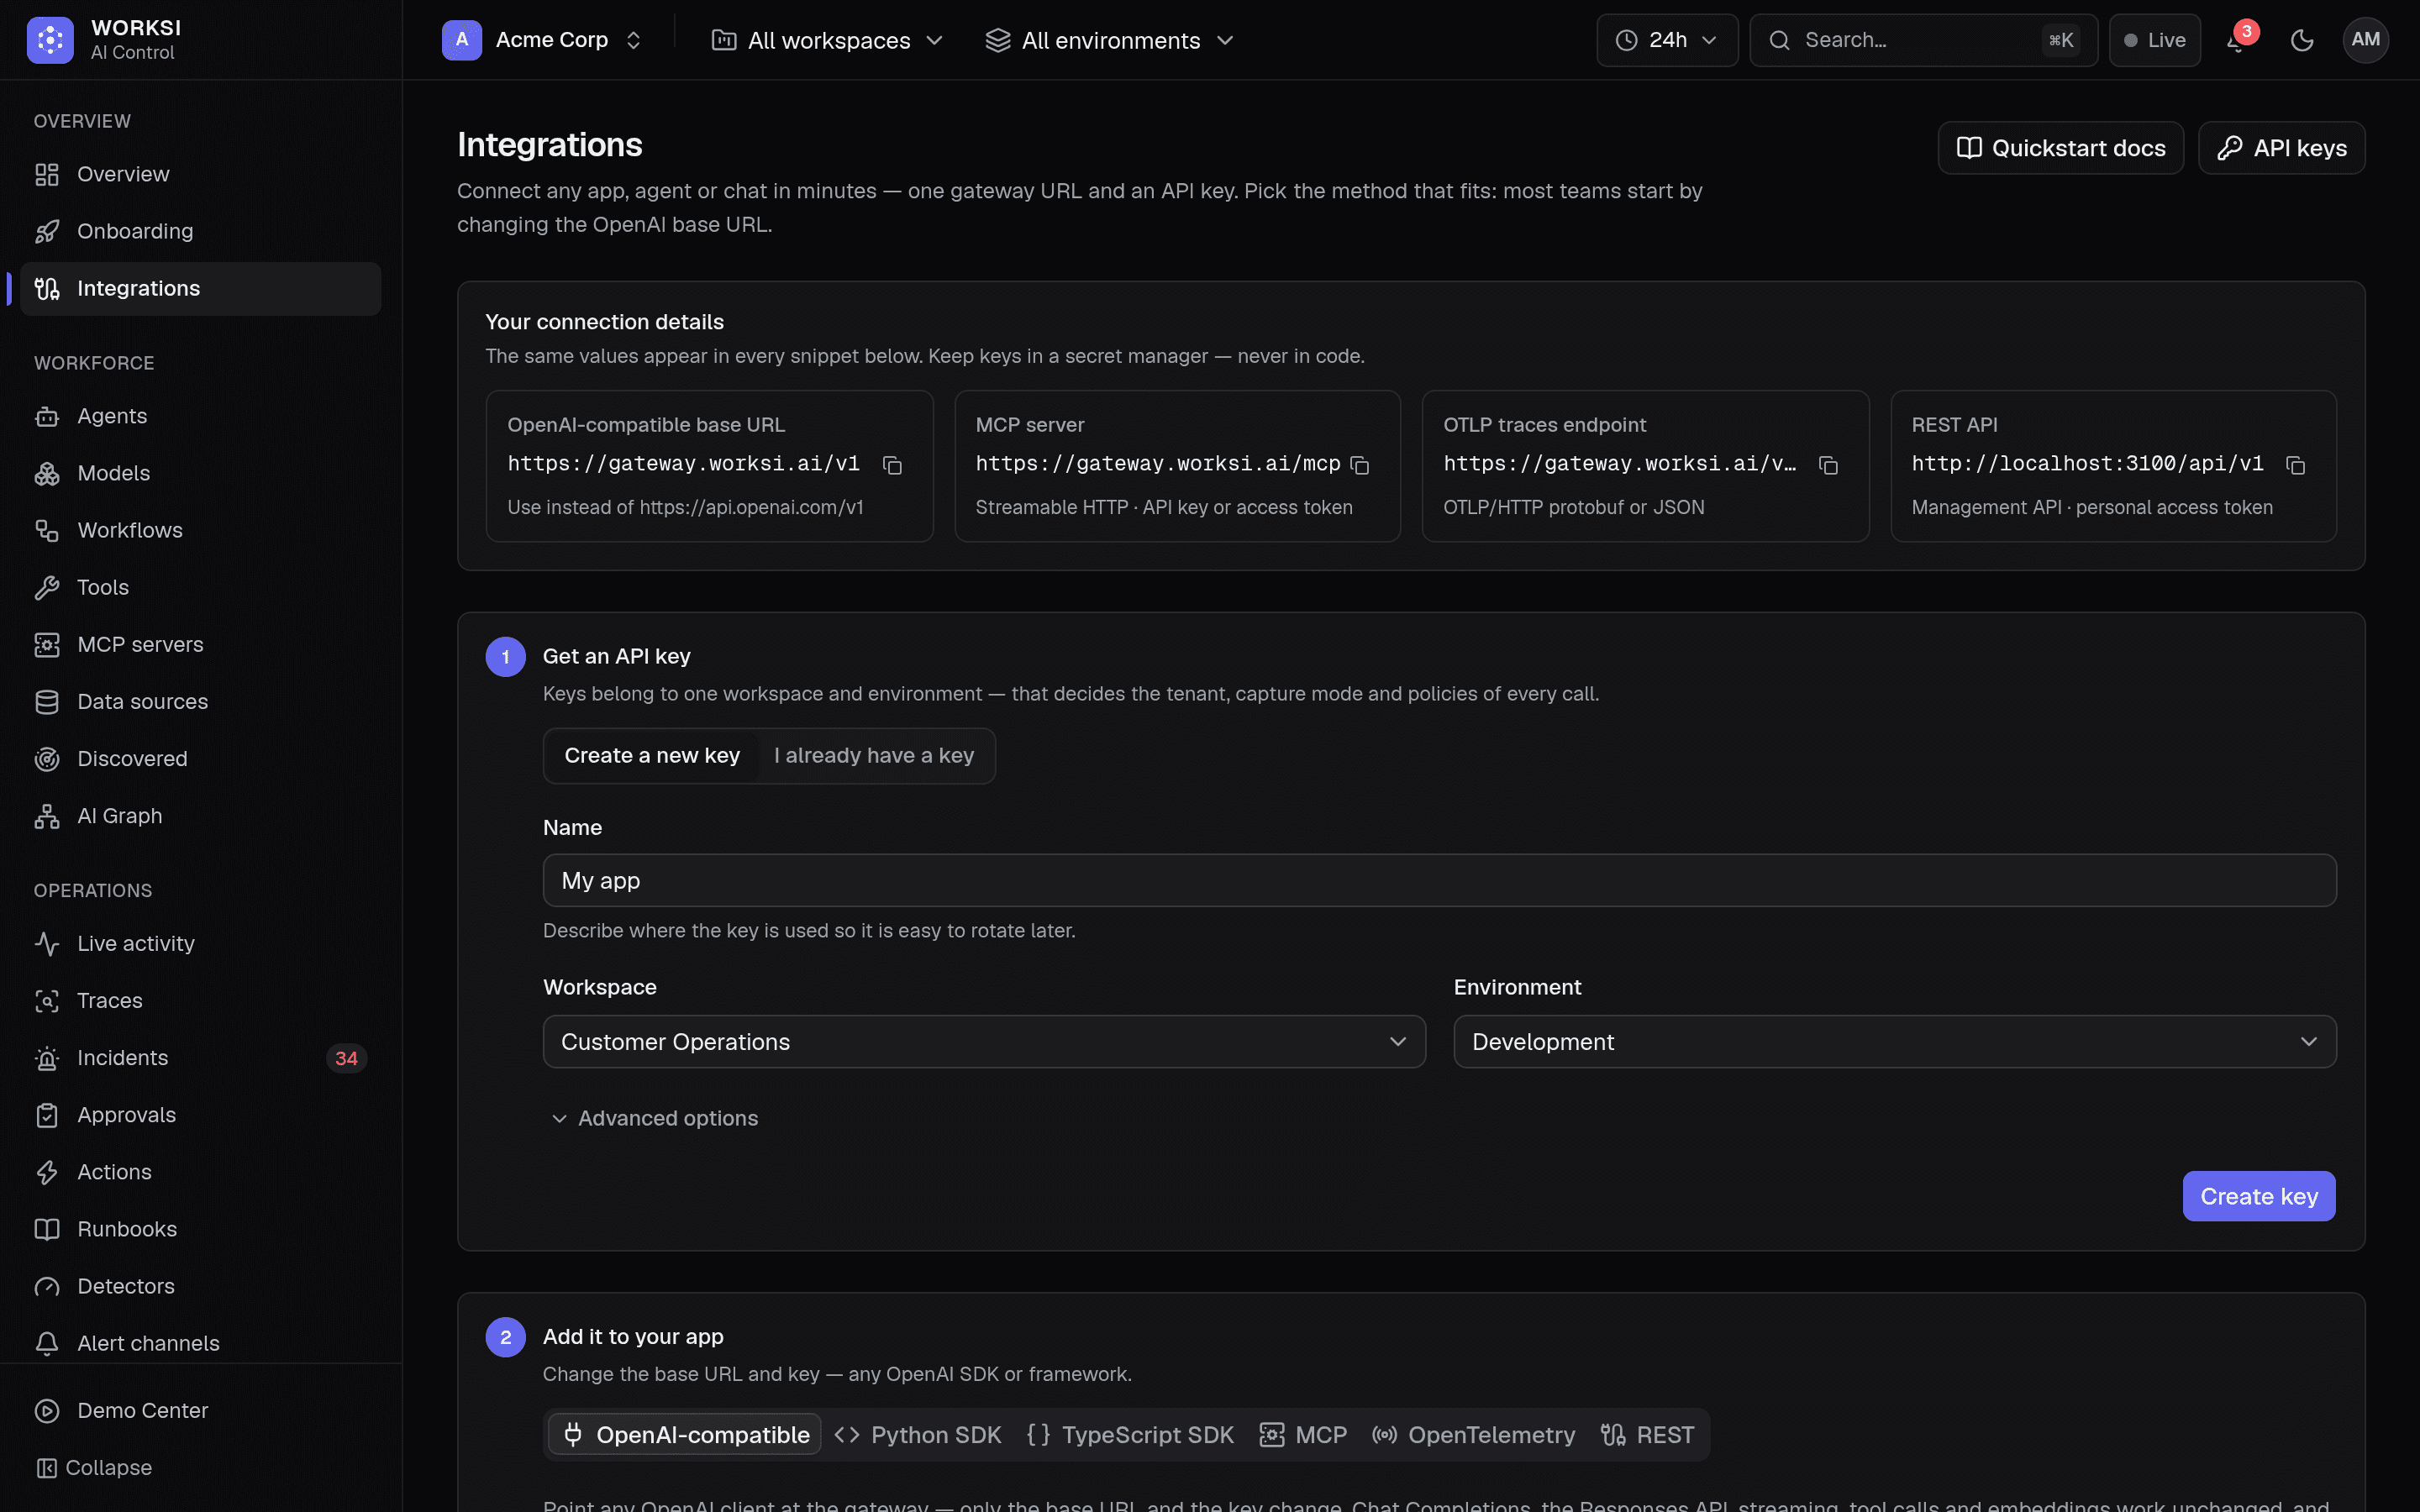The height and width of the screenshot is (1512, 2420).
Task: Open Models in sidebar
Action: 200,473
